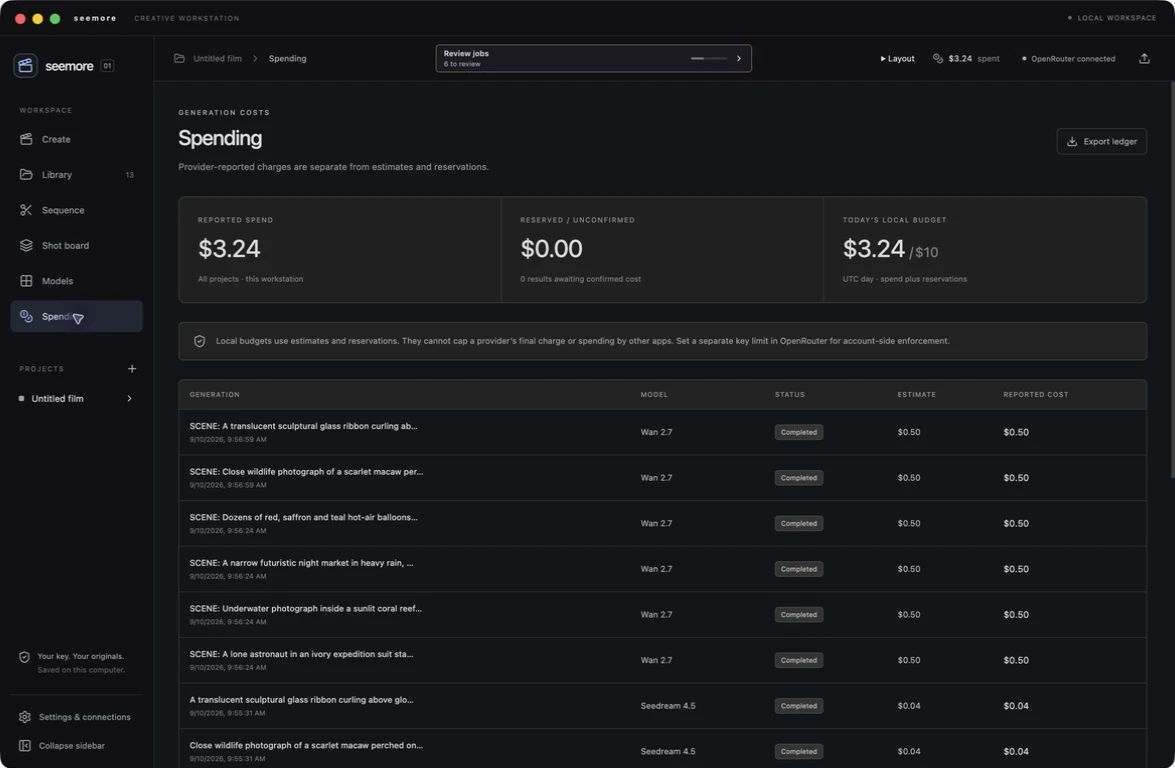Click the Reported spend $3.24 value
Screen dimensions: 1175x768
click(229, 249)
